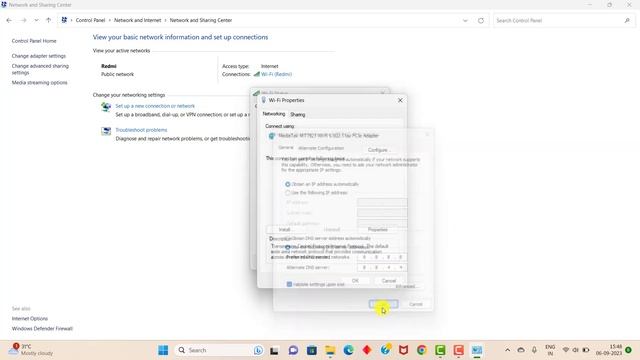The height and width of the screenshot is (360, 640).
Task: Click the taskbar Search box
Action: pos(220,350)
